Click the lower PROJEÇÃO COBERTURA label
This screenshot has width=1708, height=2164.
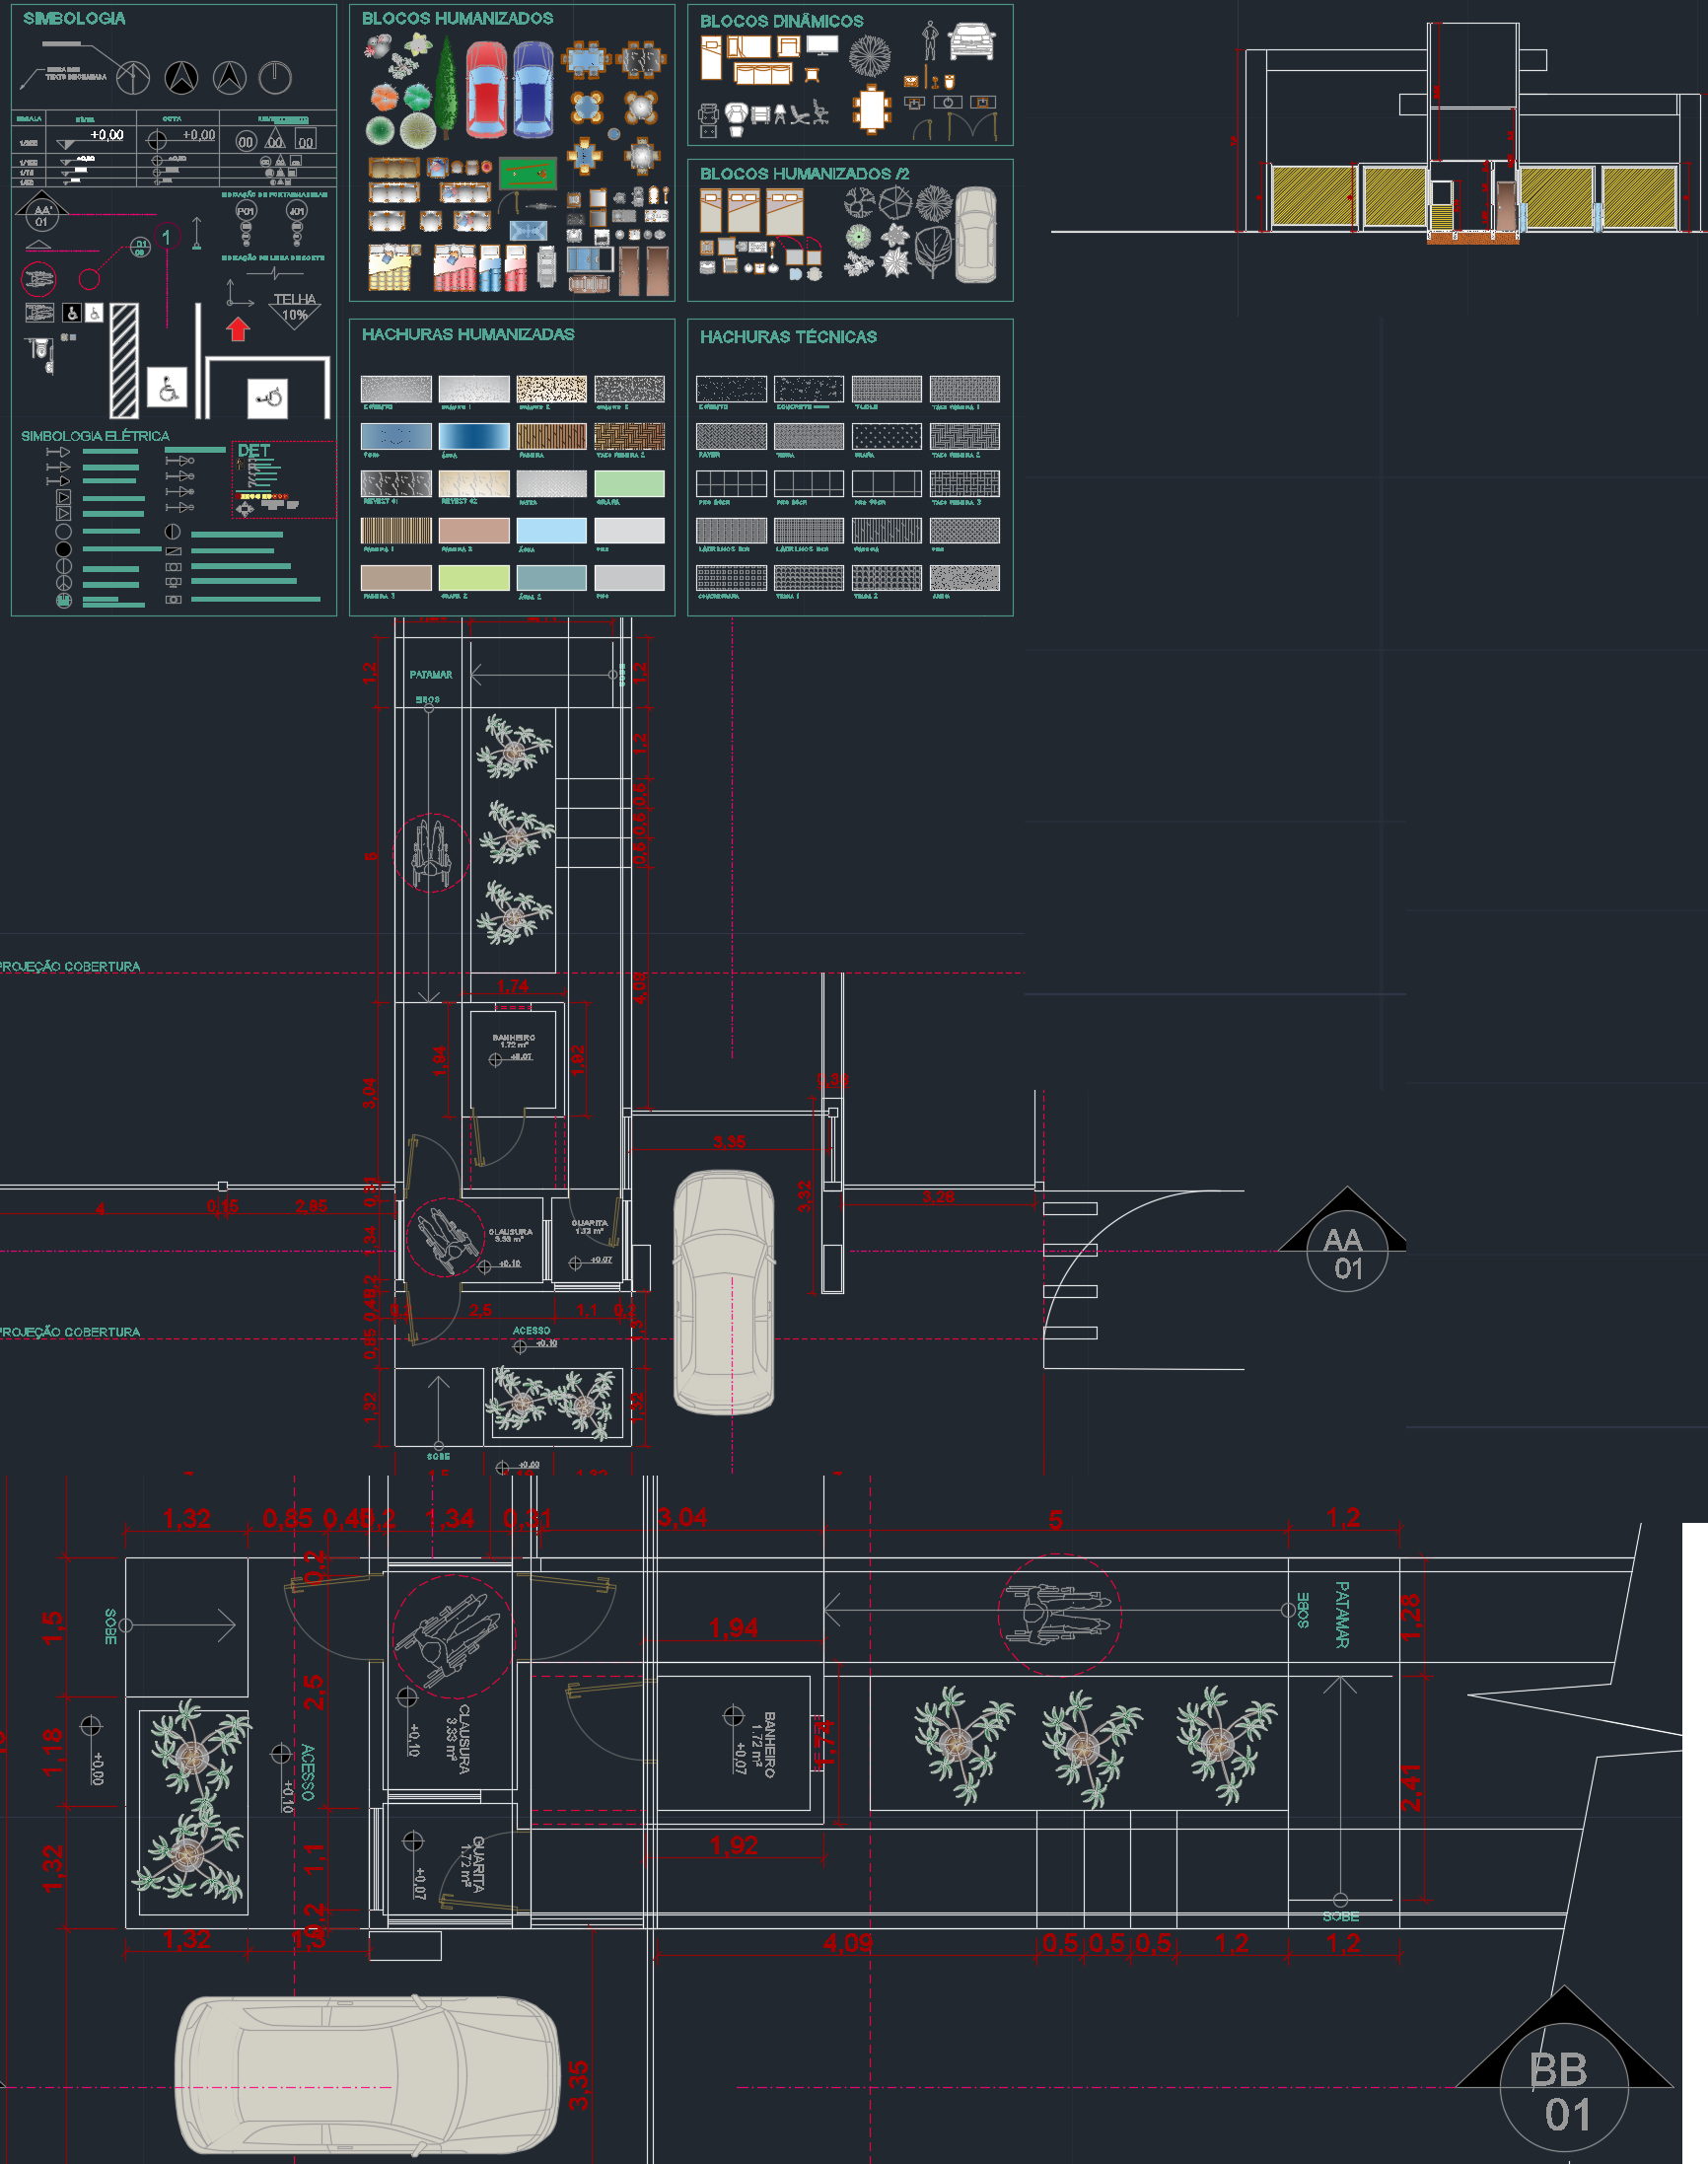coord(70,1332)
